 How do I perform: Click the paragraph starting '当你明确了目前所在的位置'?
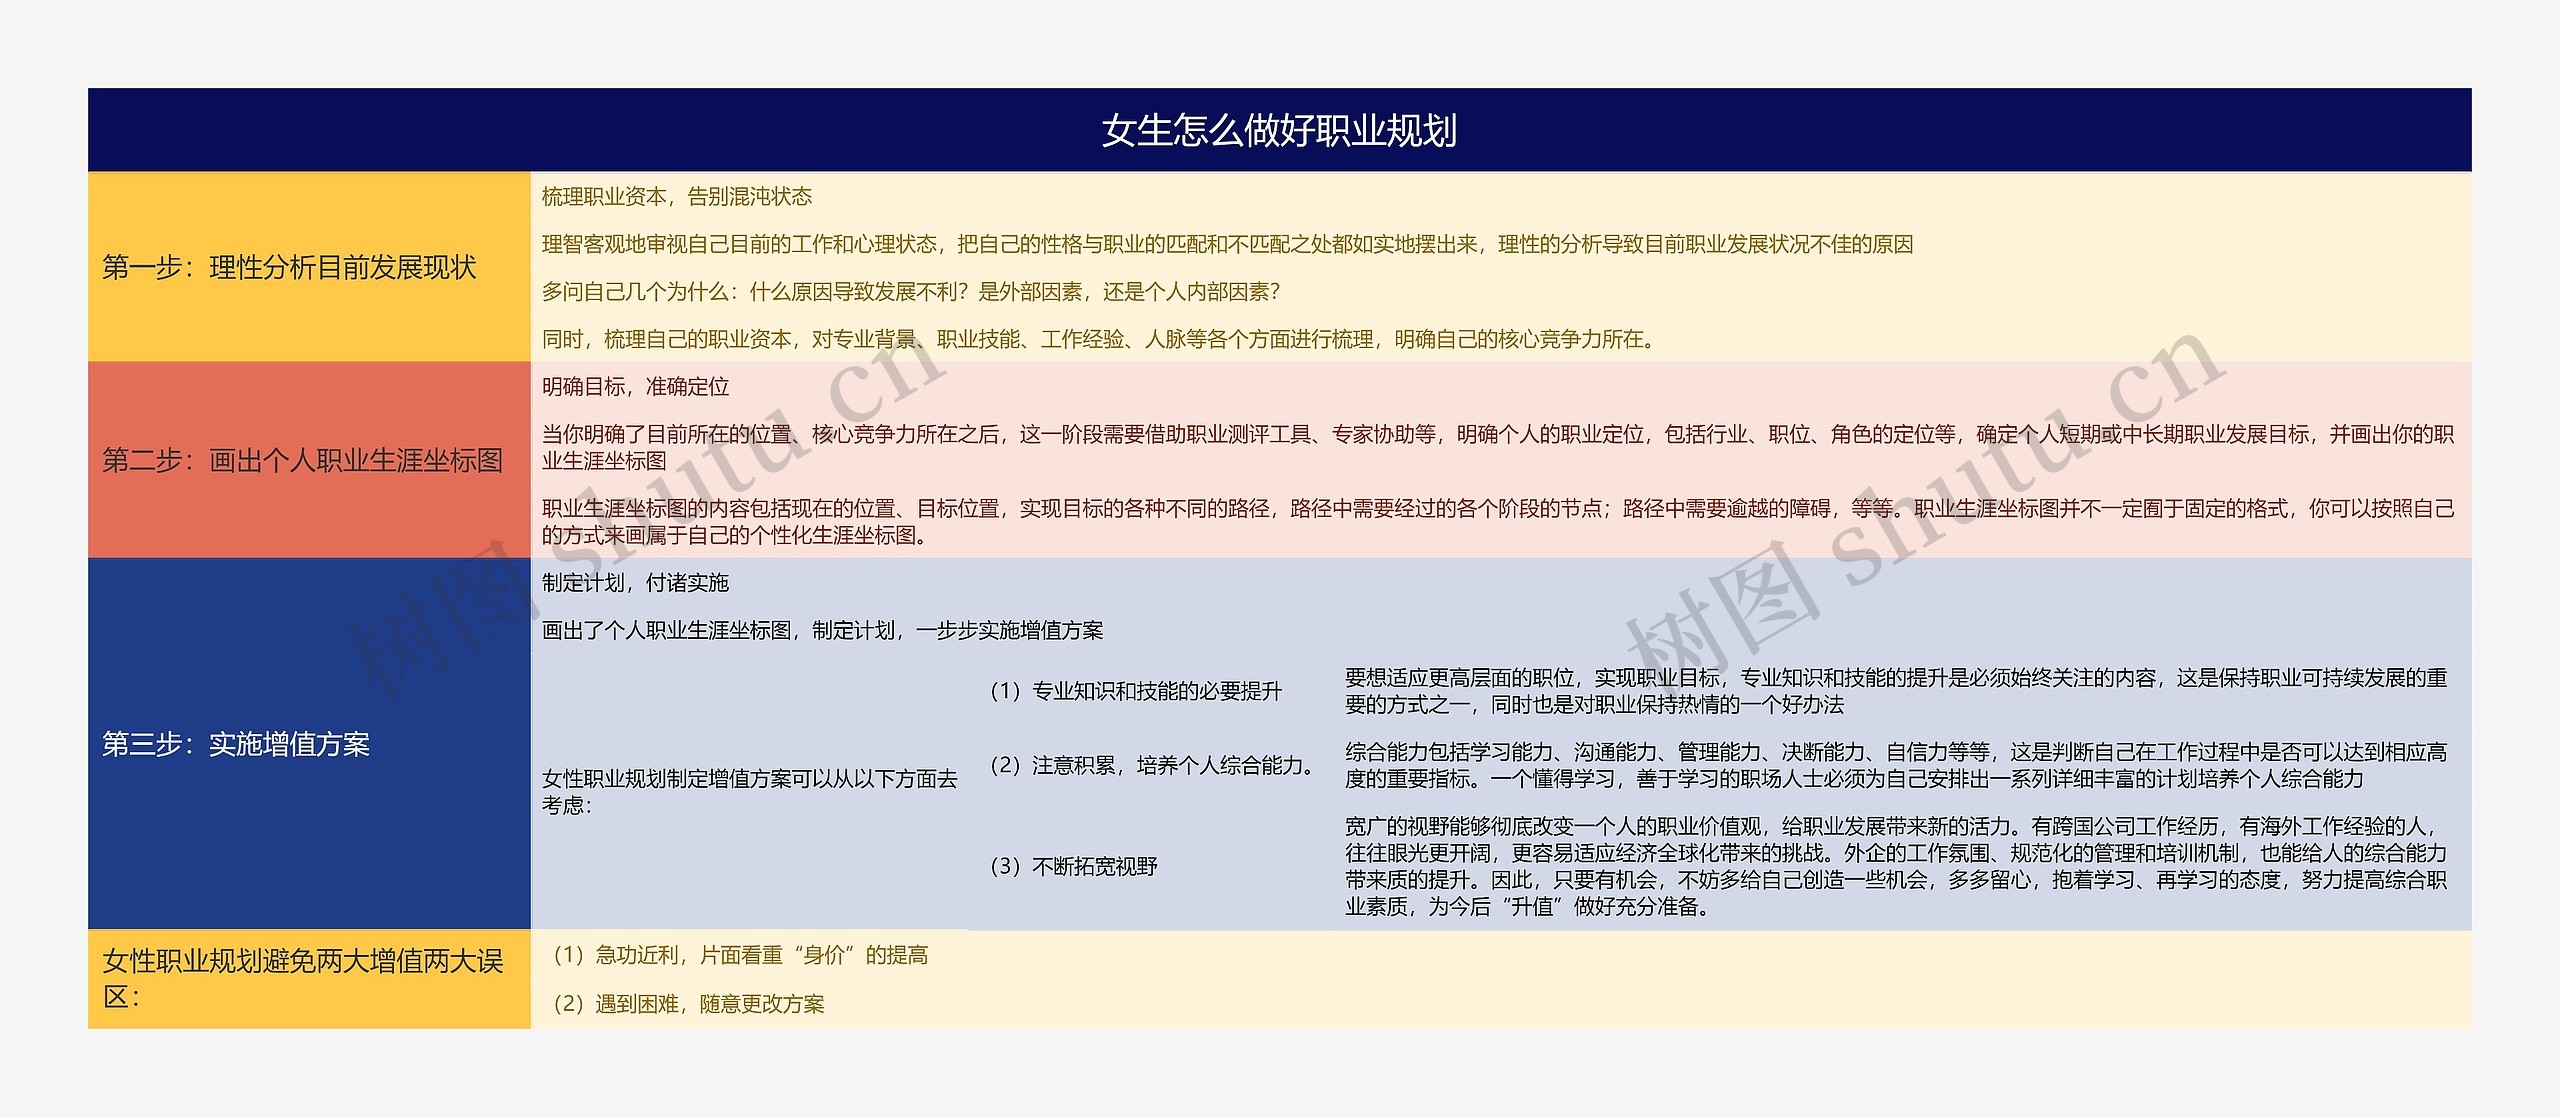(x=1497, y=447)
